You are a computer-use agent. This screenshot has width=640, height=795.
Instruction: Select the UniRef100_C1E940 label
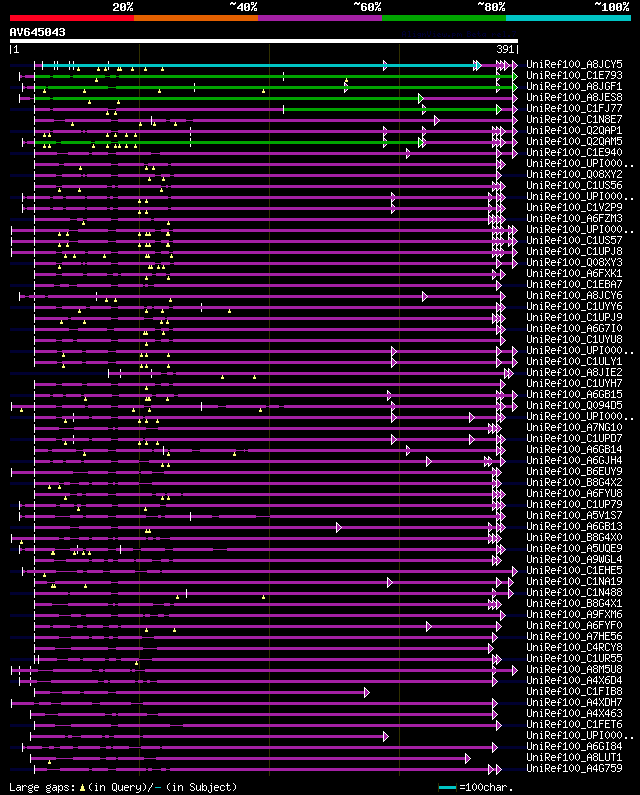coord(574,152)
